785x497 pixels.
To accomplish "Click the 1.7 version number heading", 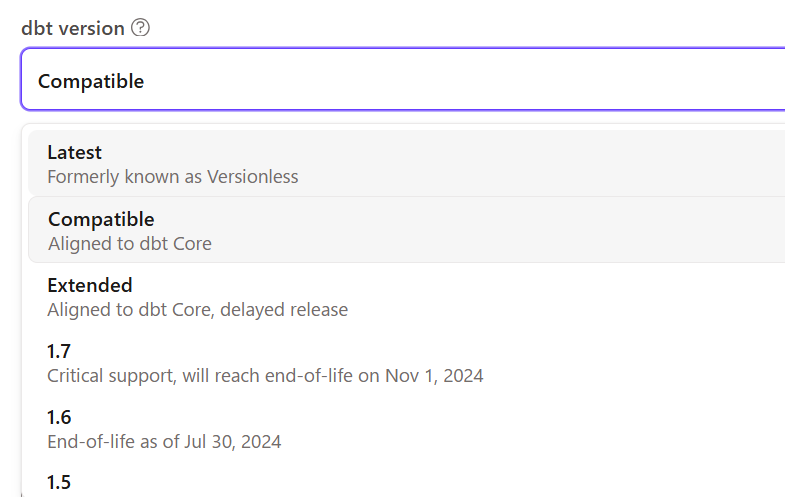I will 59,351.
